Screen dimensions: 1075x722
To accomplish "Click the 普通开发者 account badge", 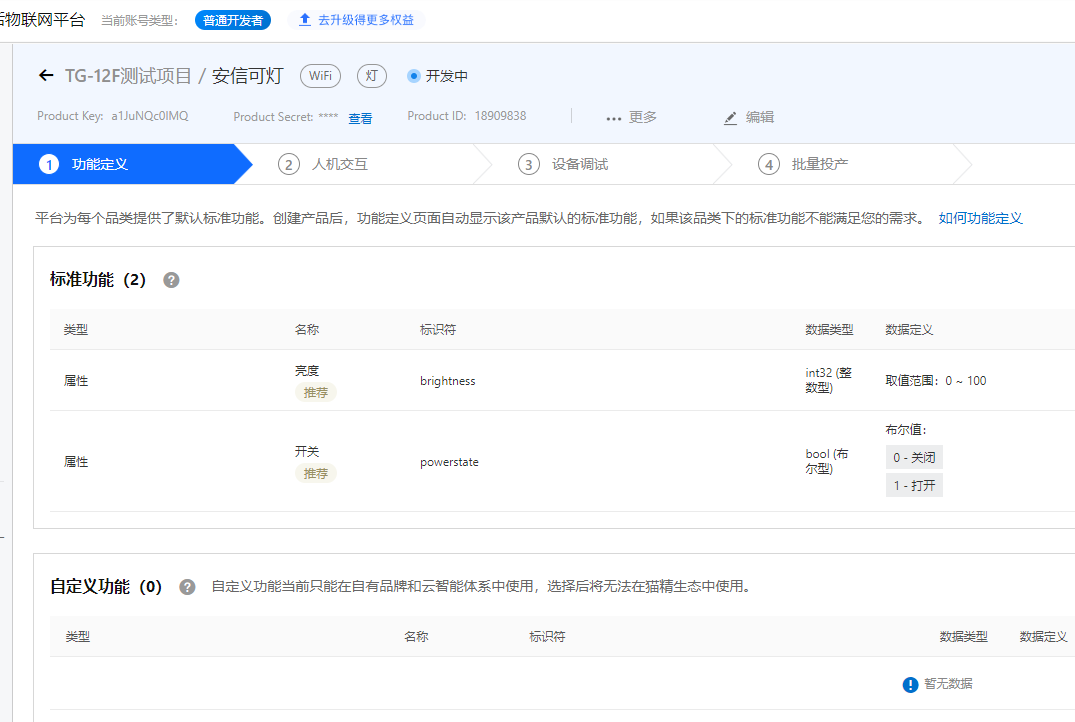I will tap(233, 19).
